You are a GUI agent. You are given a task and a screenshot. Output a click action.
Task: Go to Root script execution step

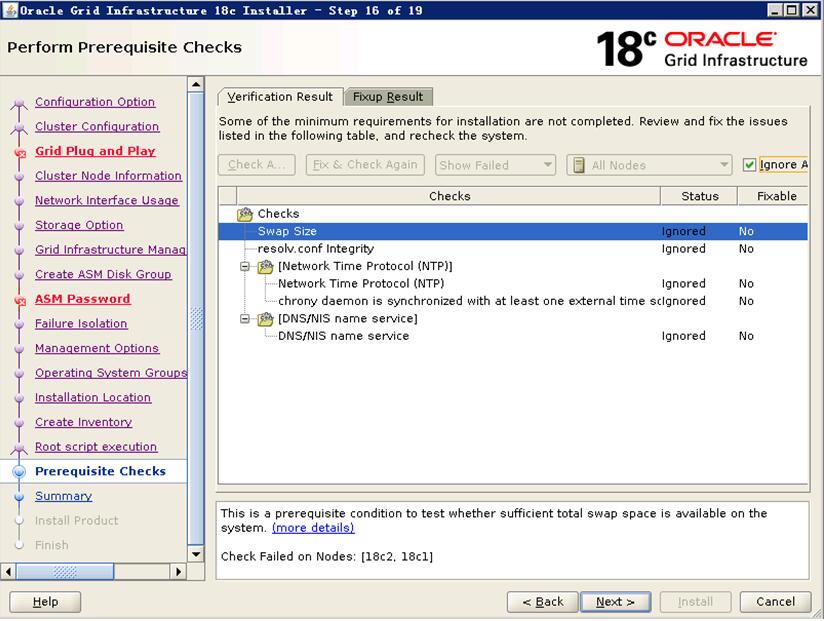point(96,447)
